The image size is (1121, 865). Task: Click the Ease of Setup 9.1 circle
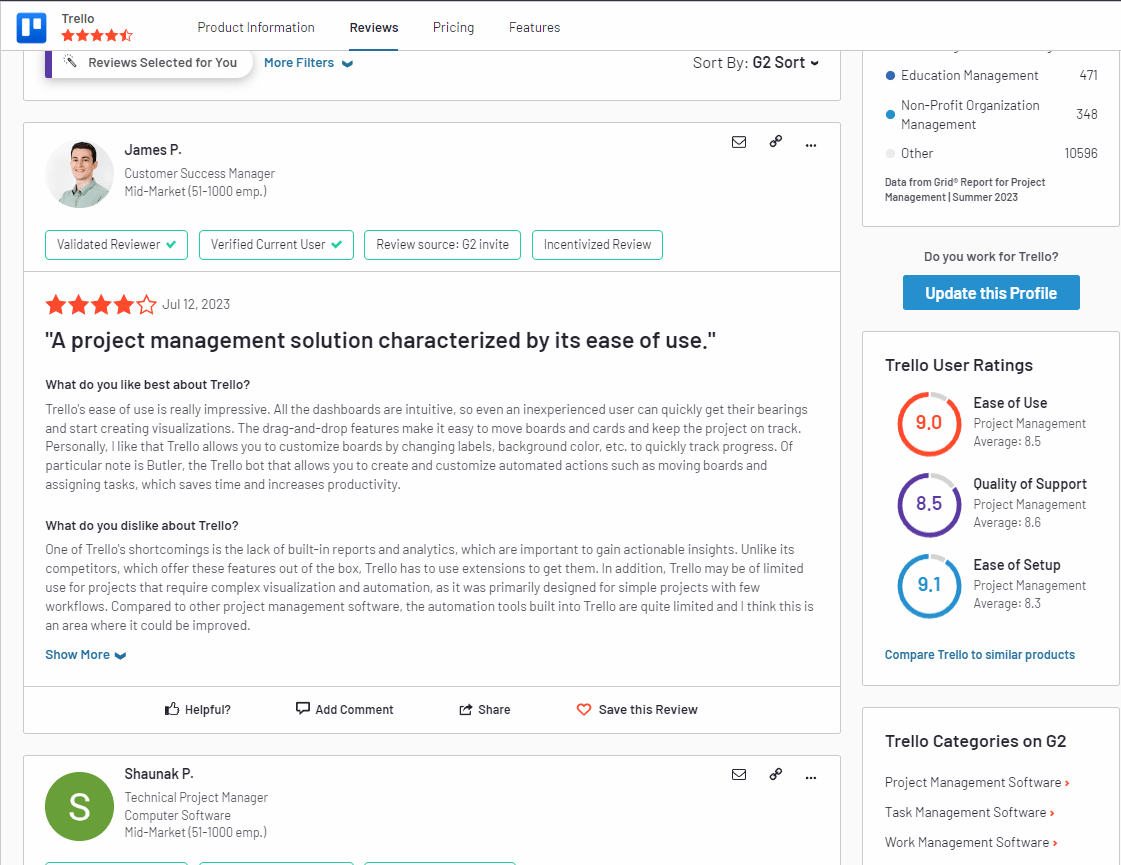[929, 585]
